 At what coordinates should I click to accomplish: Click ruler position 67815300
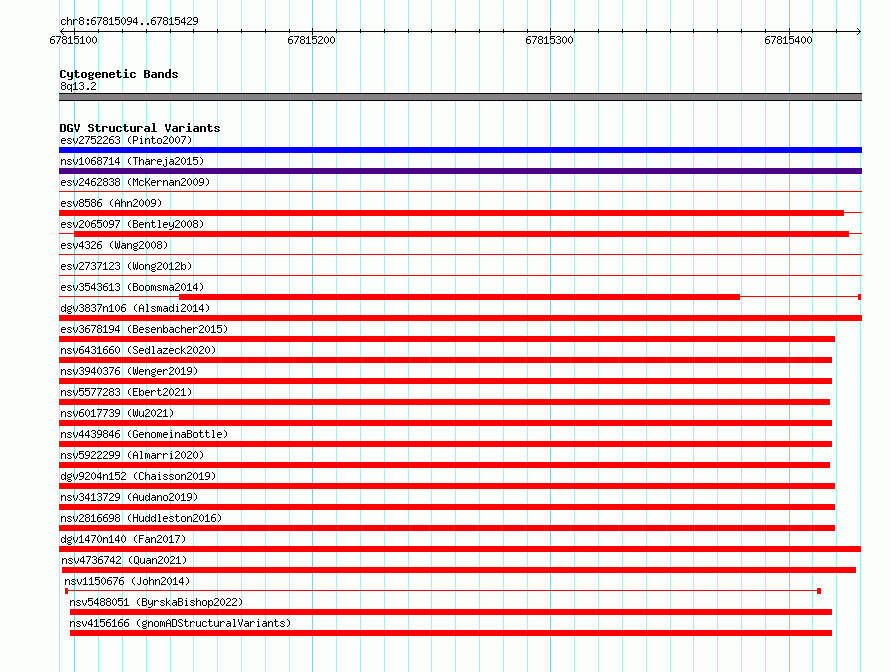coord(549,40)
